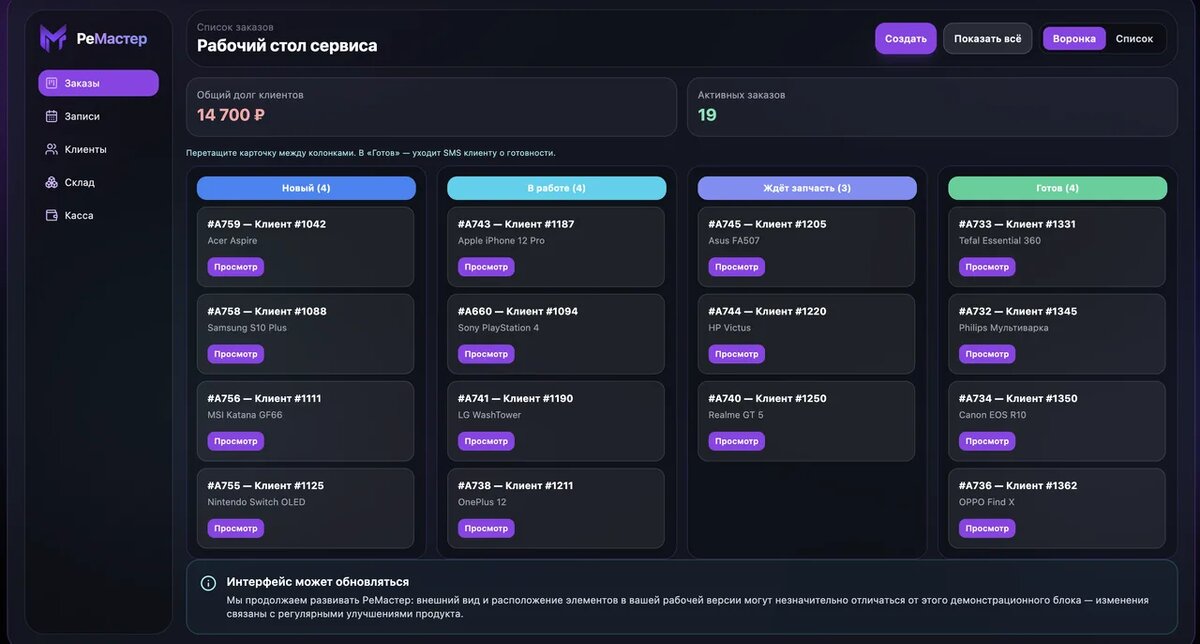1200x644 pixels.
Task: Click the Общий долг клиентов label
Action: tap(250, 95)
